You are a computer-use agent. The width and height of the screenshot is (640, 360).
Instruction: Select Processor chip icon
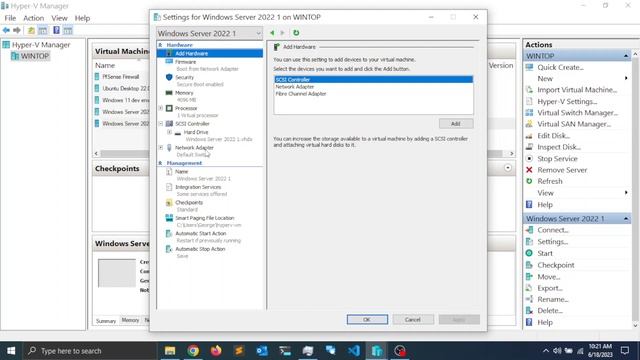169,108
